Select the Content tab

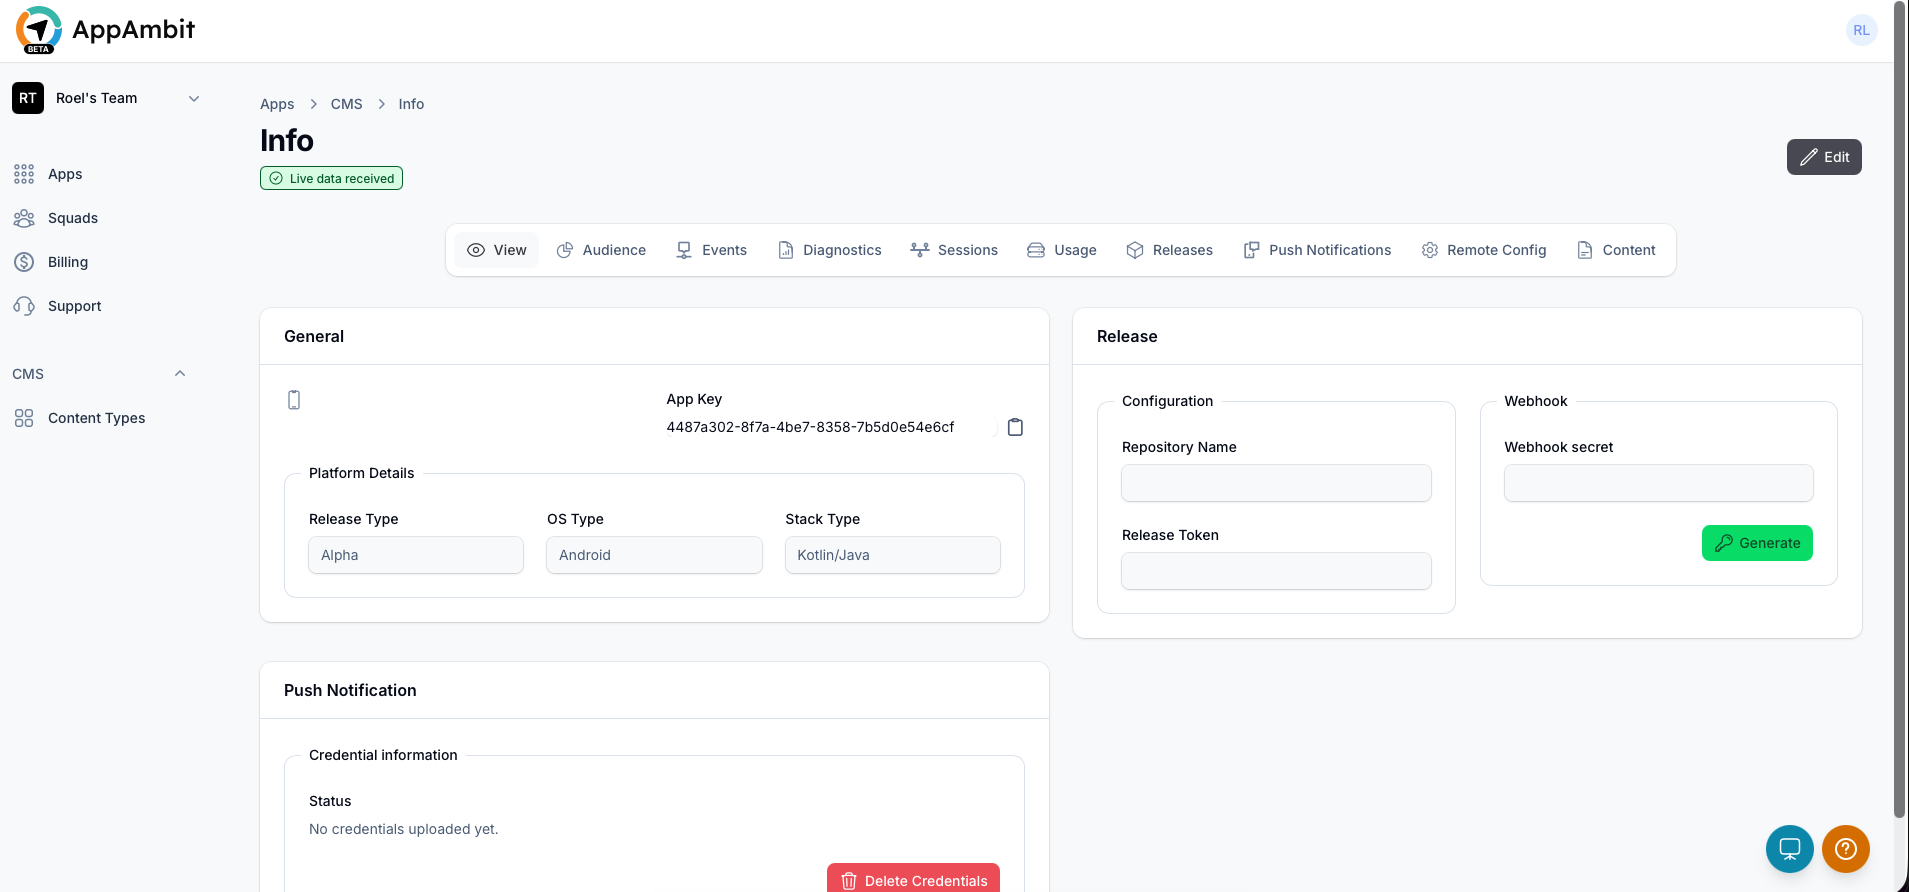[x=1616, y=250]
